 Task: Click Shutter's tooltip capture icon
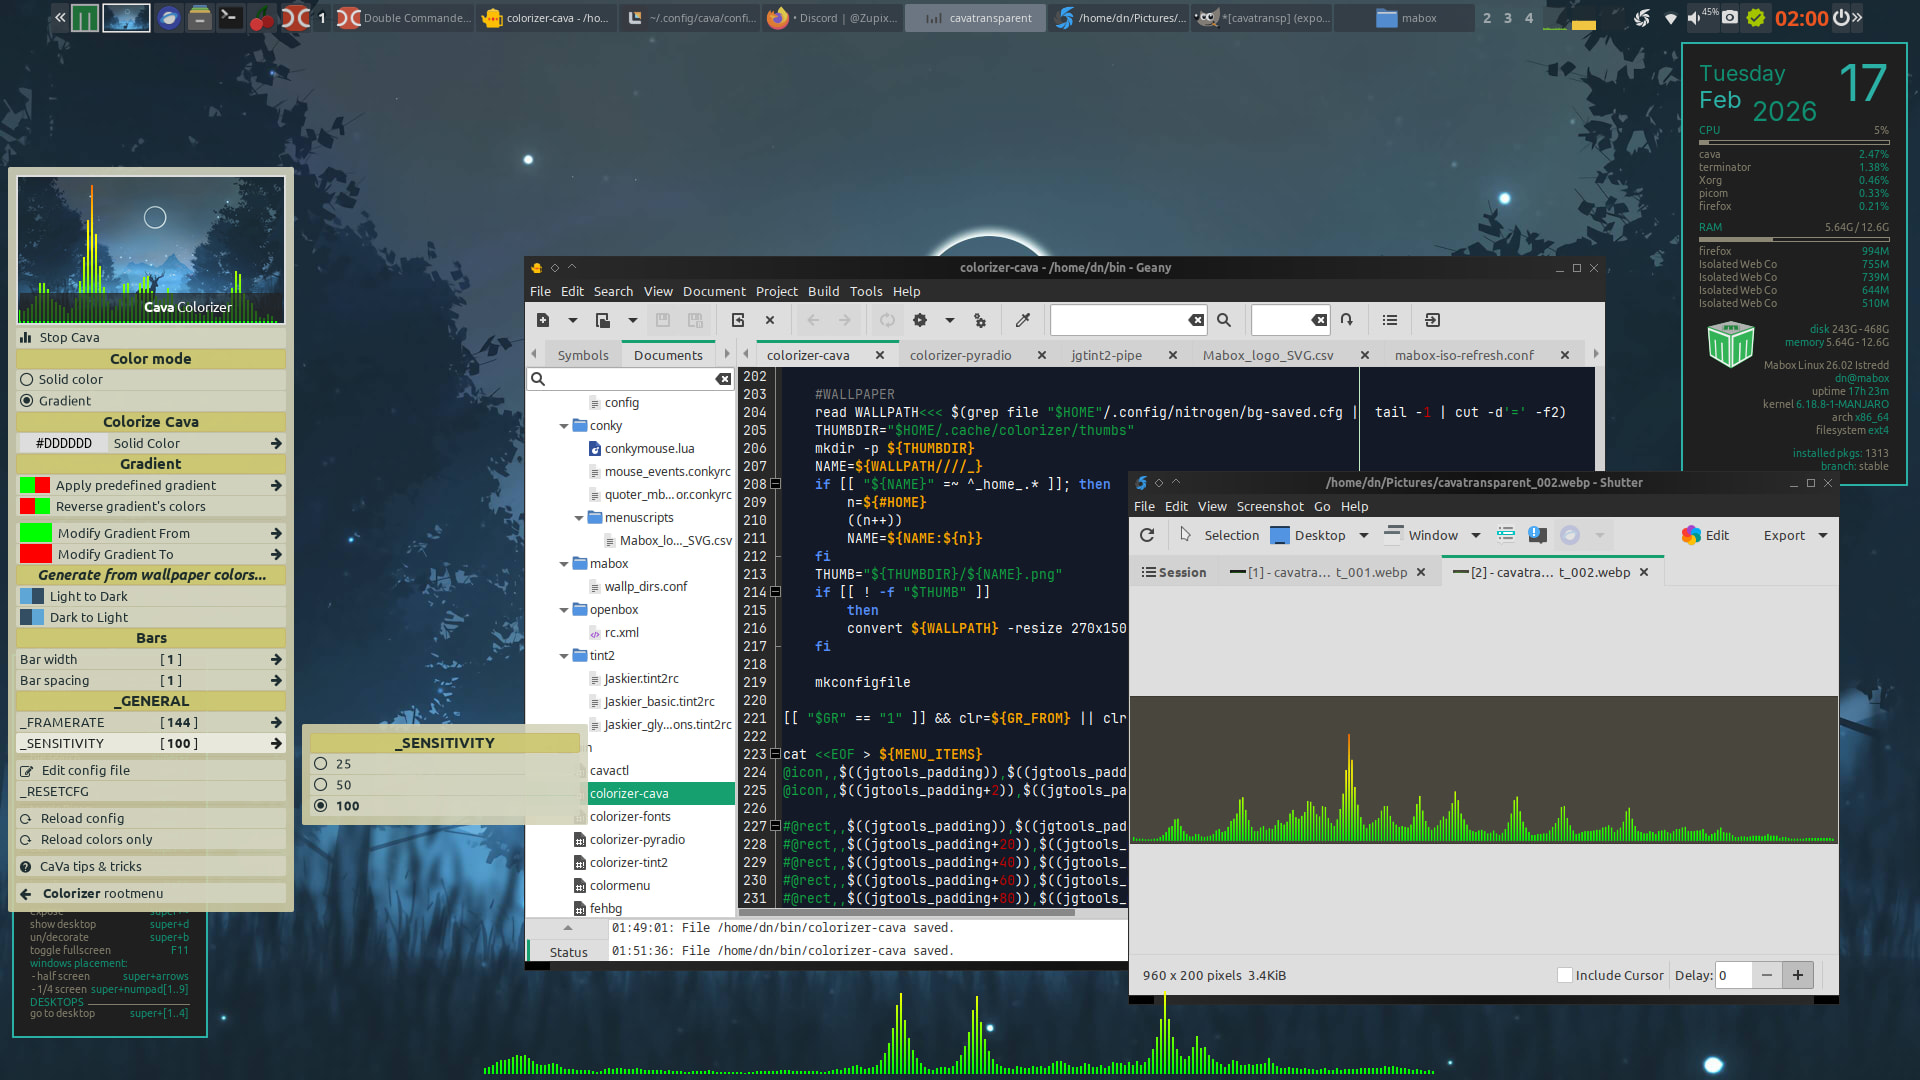click(x=1538, y=535)
